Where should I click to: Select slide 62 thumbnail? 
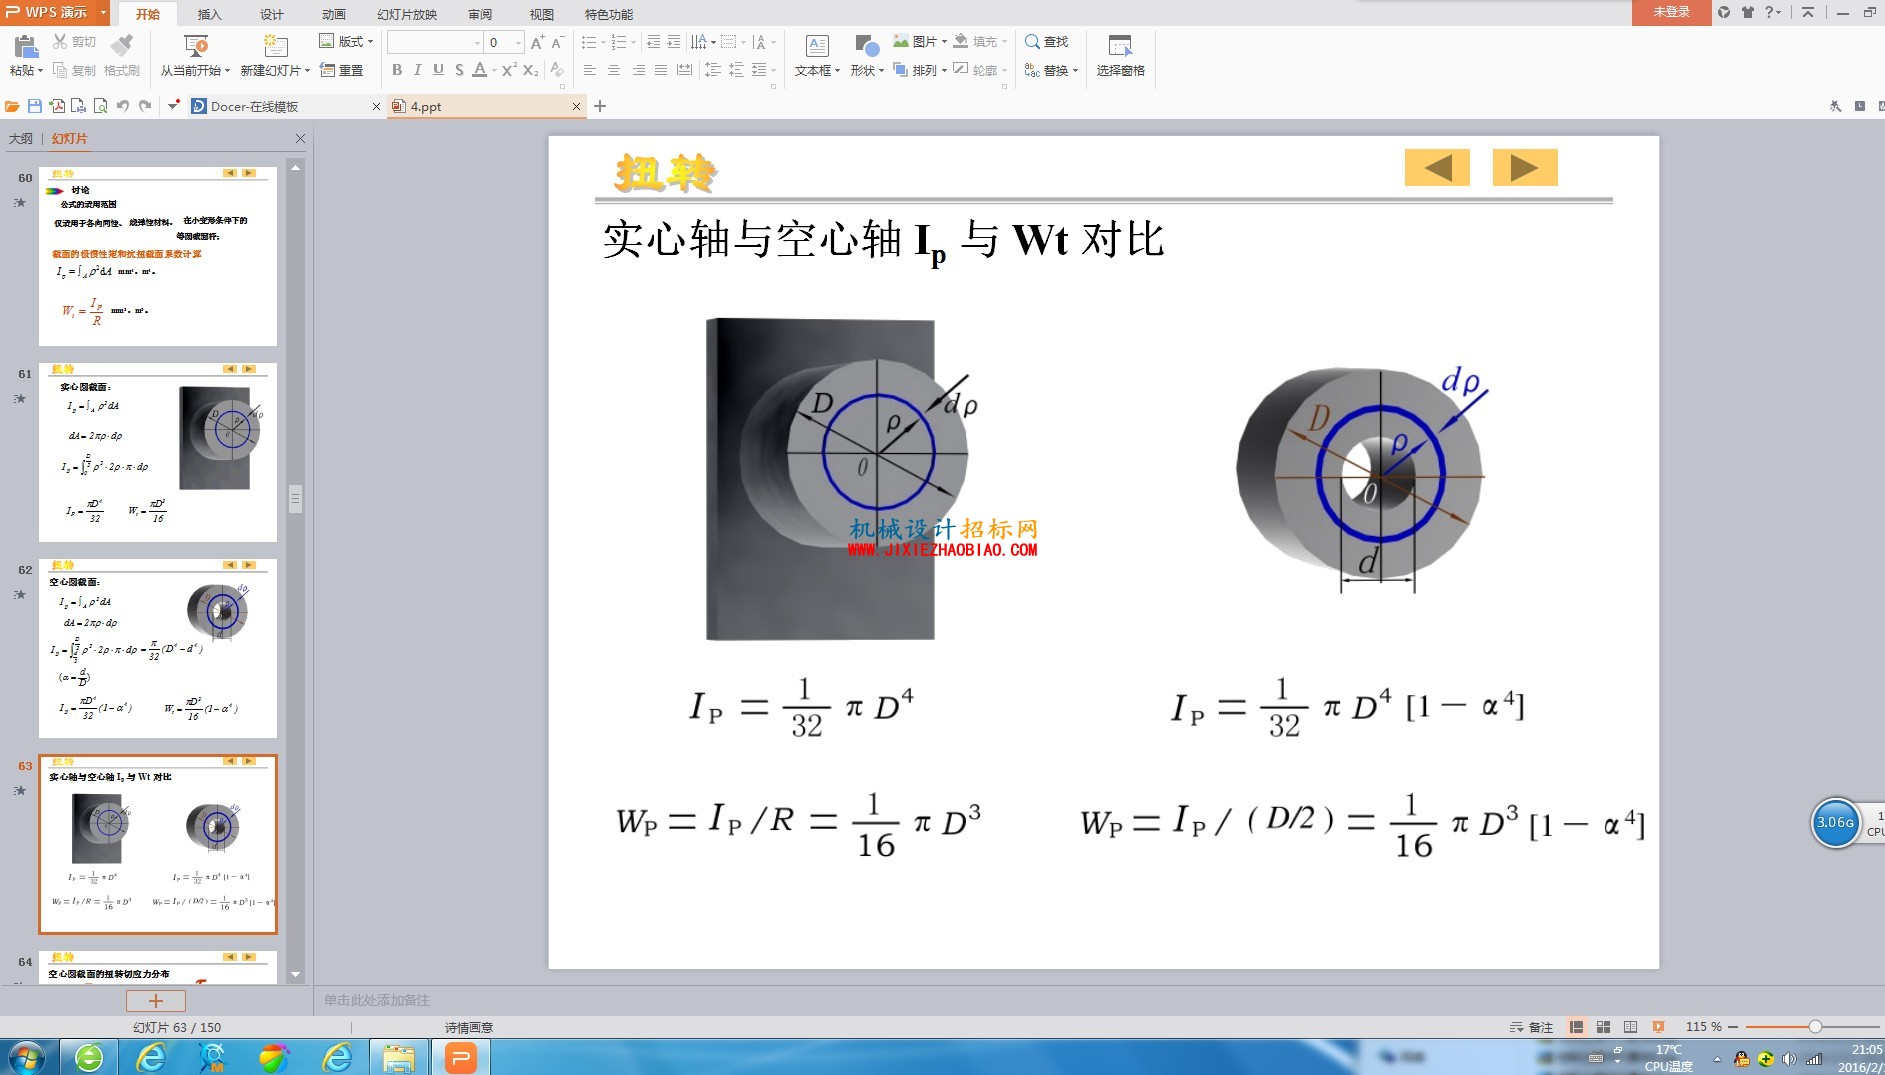click(x=158, y=648)
